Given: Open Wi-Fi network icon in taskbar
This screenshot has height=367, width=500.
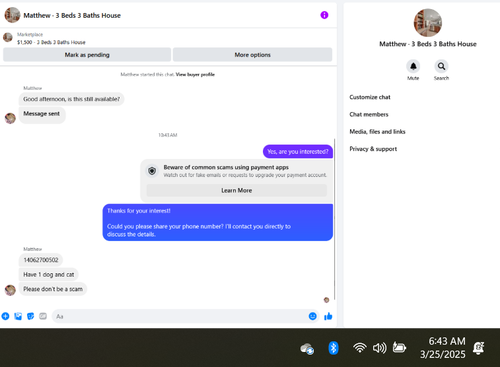Looking at the screenshot, I should click(360, 348).
